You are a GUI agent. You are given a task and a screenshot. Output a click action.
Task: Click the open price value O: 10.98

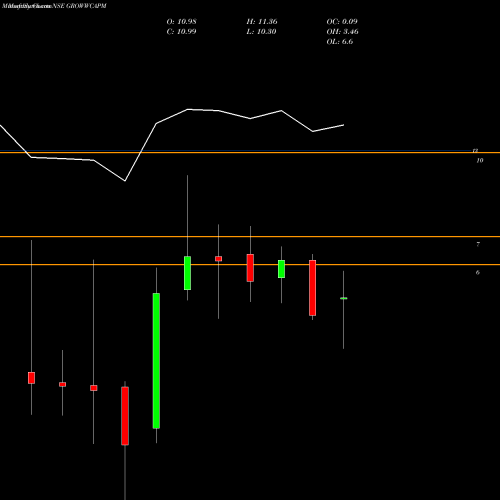point(181,22)
